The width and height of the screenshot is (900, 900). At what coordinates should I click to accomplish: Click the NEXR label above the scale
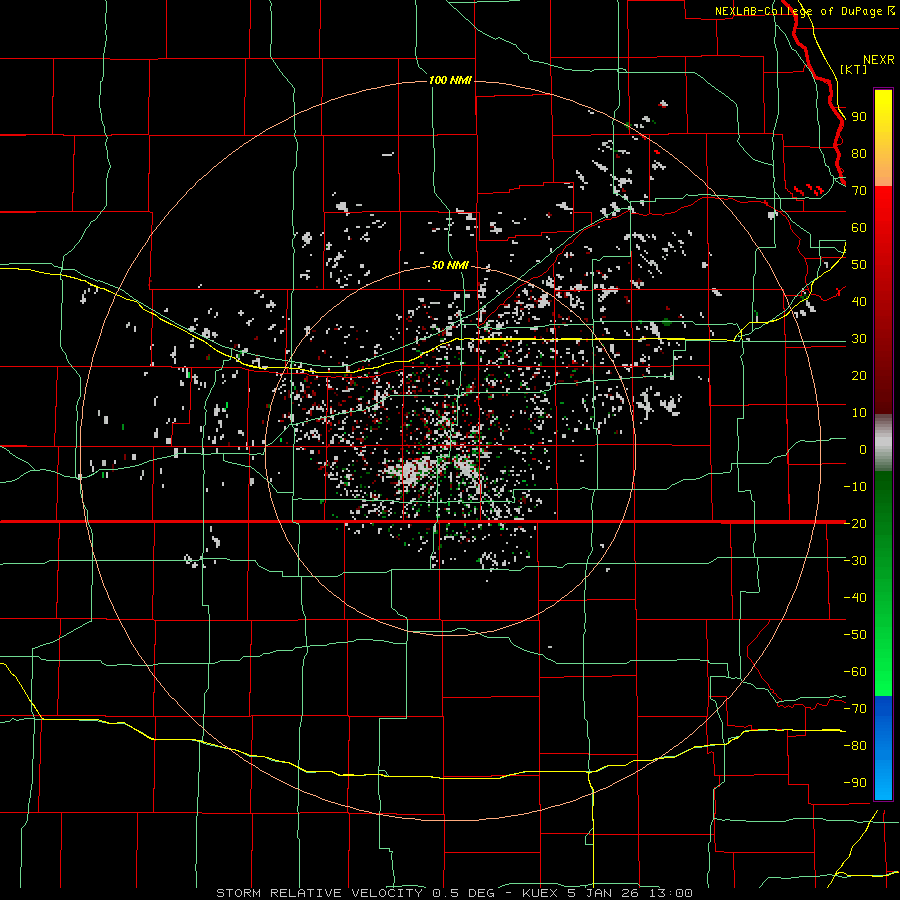click(x=878, y=60)
